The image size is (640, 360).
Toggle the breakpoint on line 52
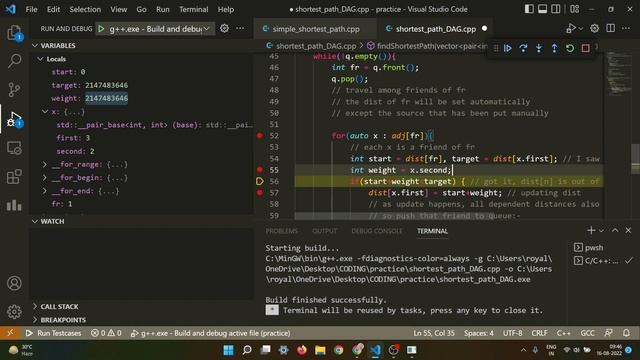[260, 136]
